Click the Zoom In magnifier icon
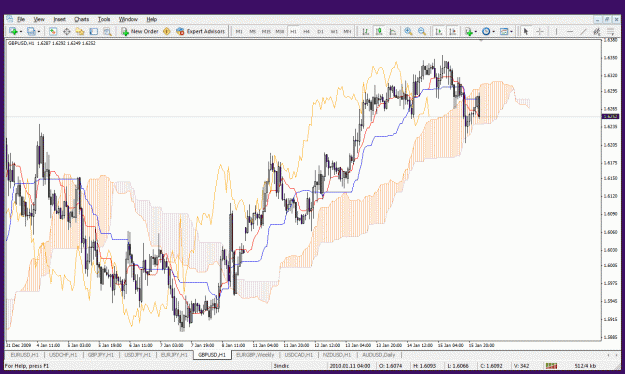 click(x=408, y=31)
